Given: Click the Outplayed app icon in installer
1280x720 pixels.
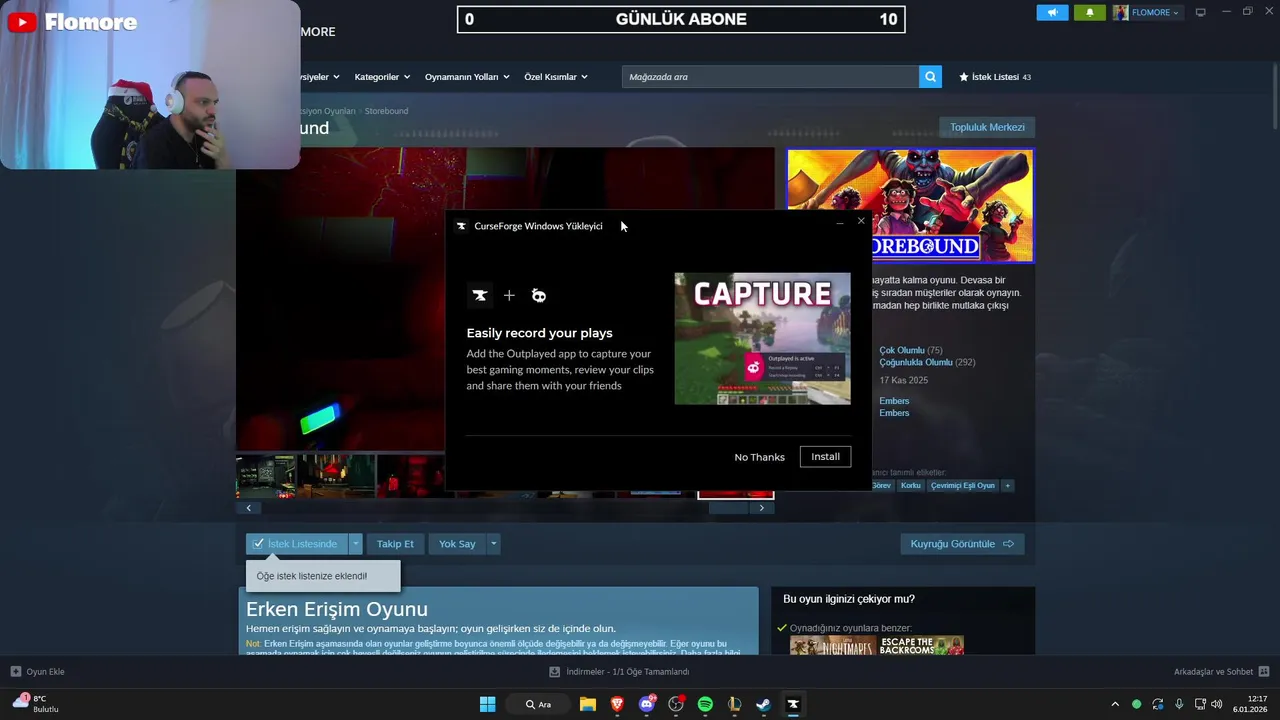Looking at the screenshot, I should (x=538, y=295).
